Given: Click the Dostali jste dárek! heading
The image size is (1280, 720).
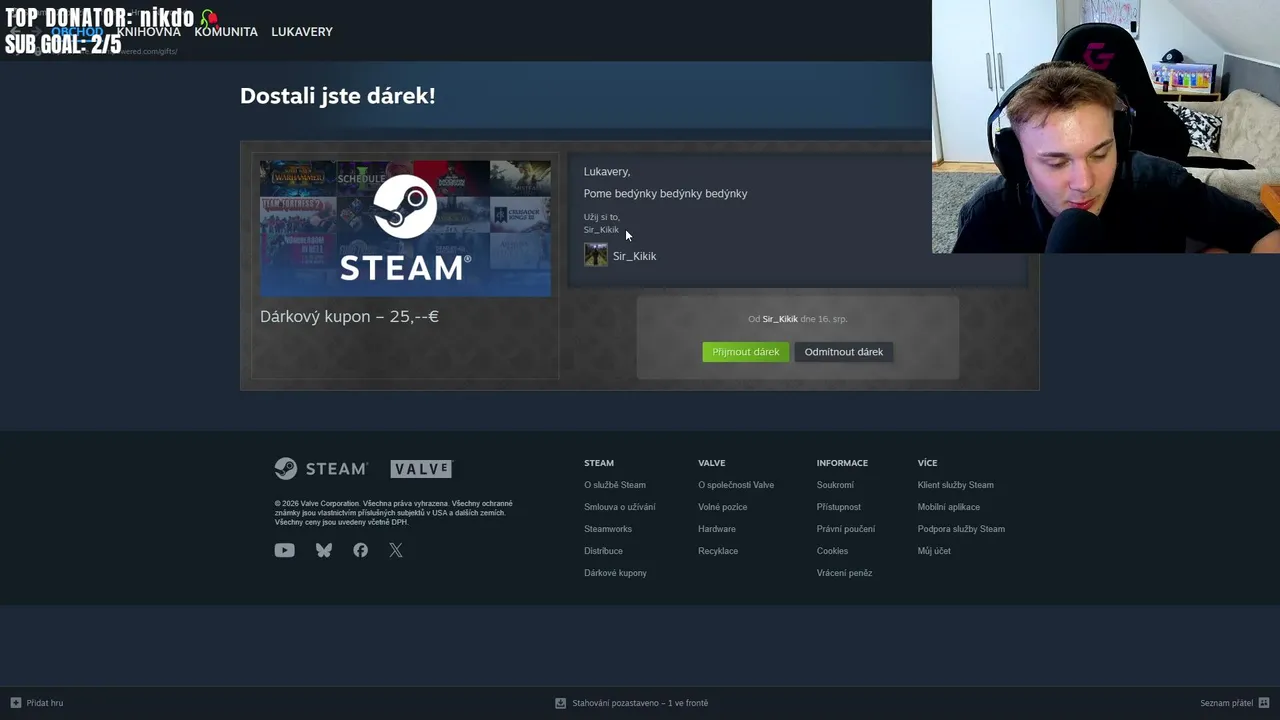Looking at the screenshot, I should coord(337,96).
